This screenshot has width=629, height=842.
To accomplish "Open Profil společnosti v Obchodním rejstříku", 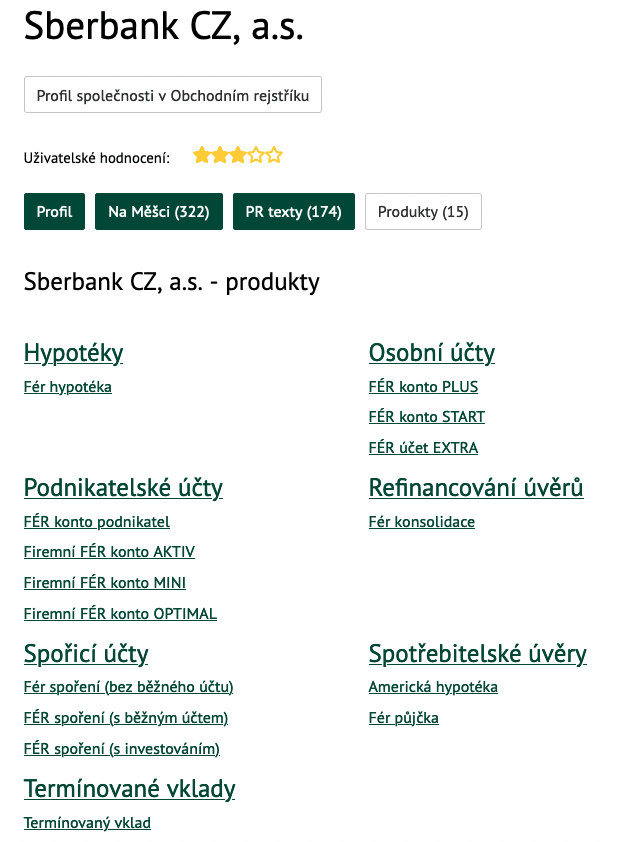I will pos(173,95).
